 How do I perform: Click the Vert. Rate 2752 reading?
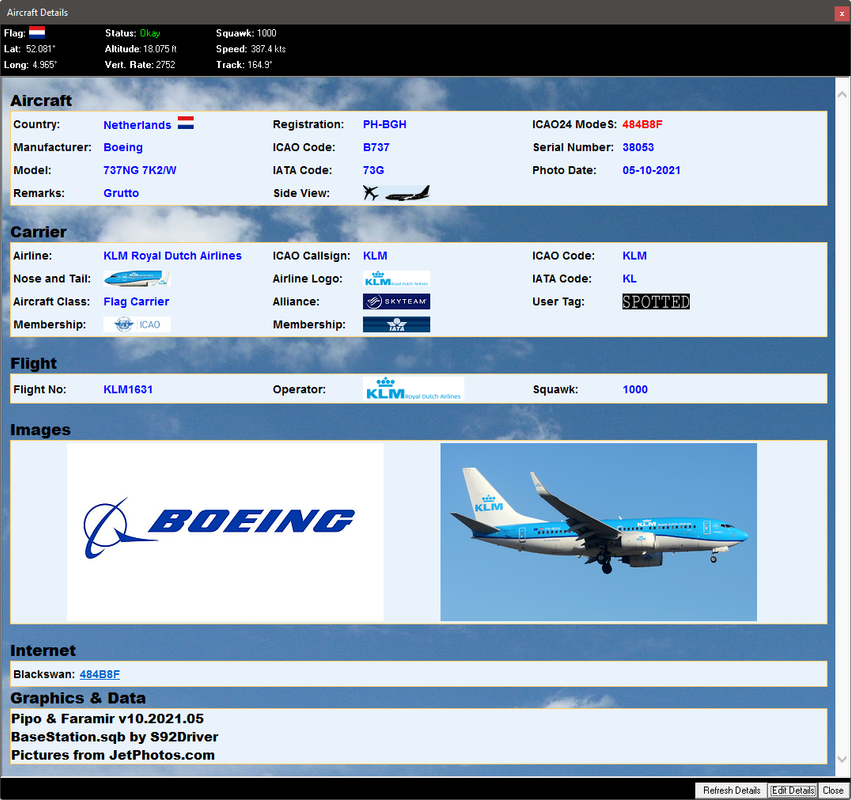tap(140, 65)
